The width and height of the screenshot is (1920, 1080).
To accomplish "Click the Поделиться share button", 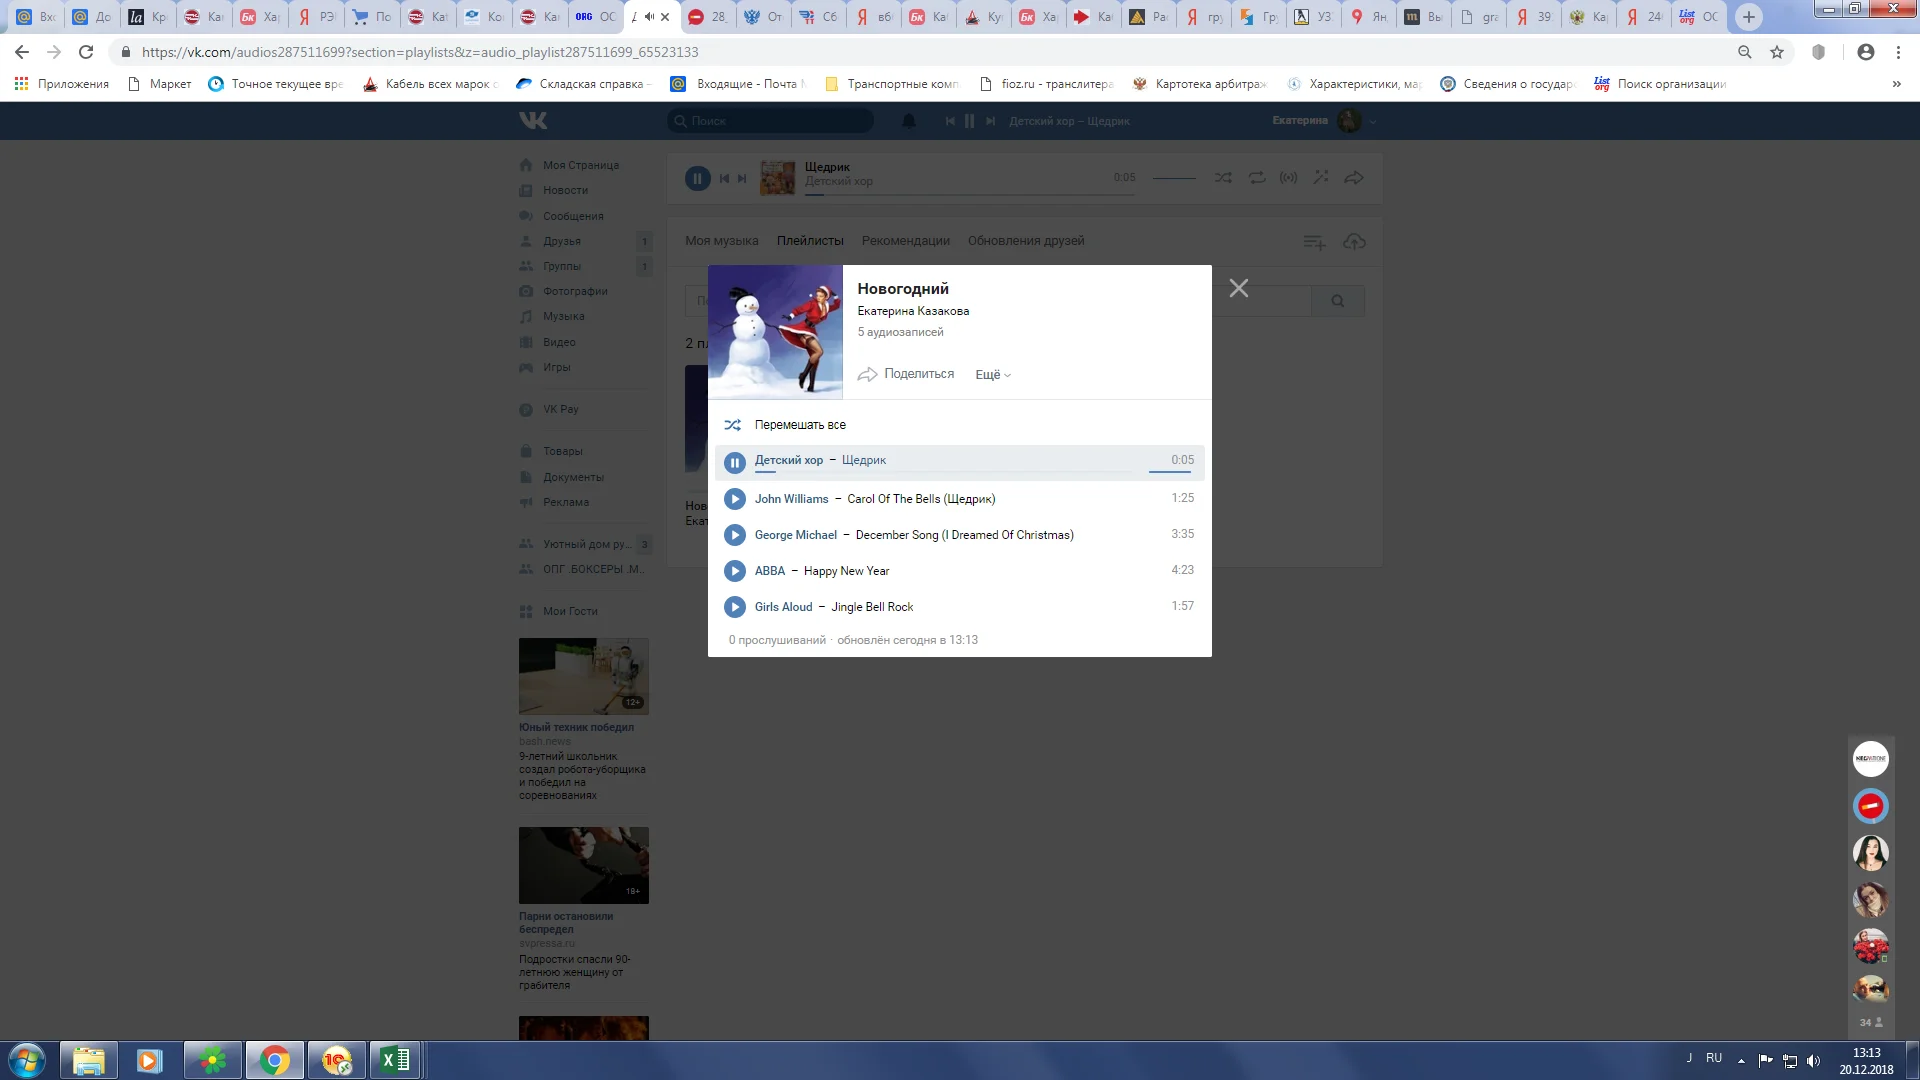I will [906, 374].
